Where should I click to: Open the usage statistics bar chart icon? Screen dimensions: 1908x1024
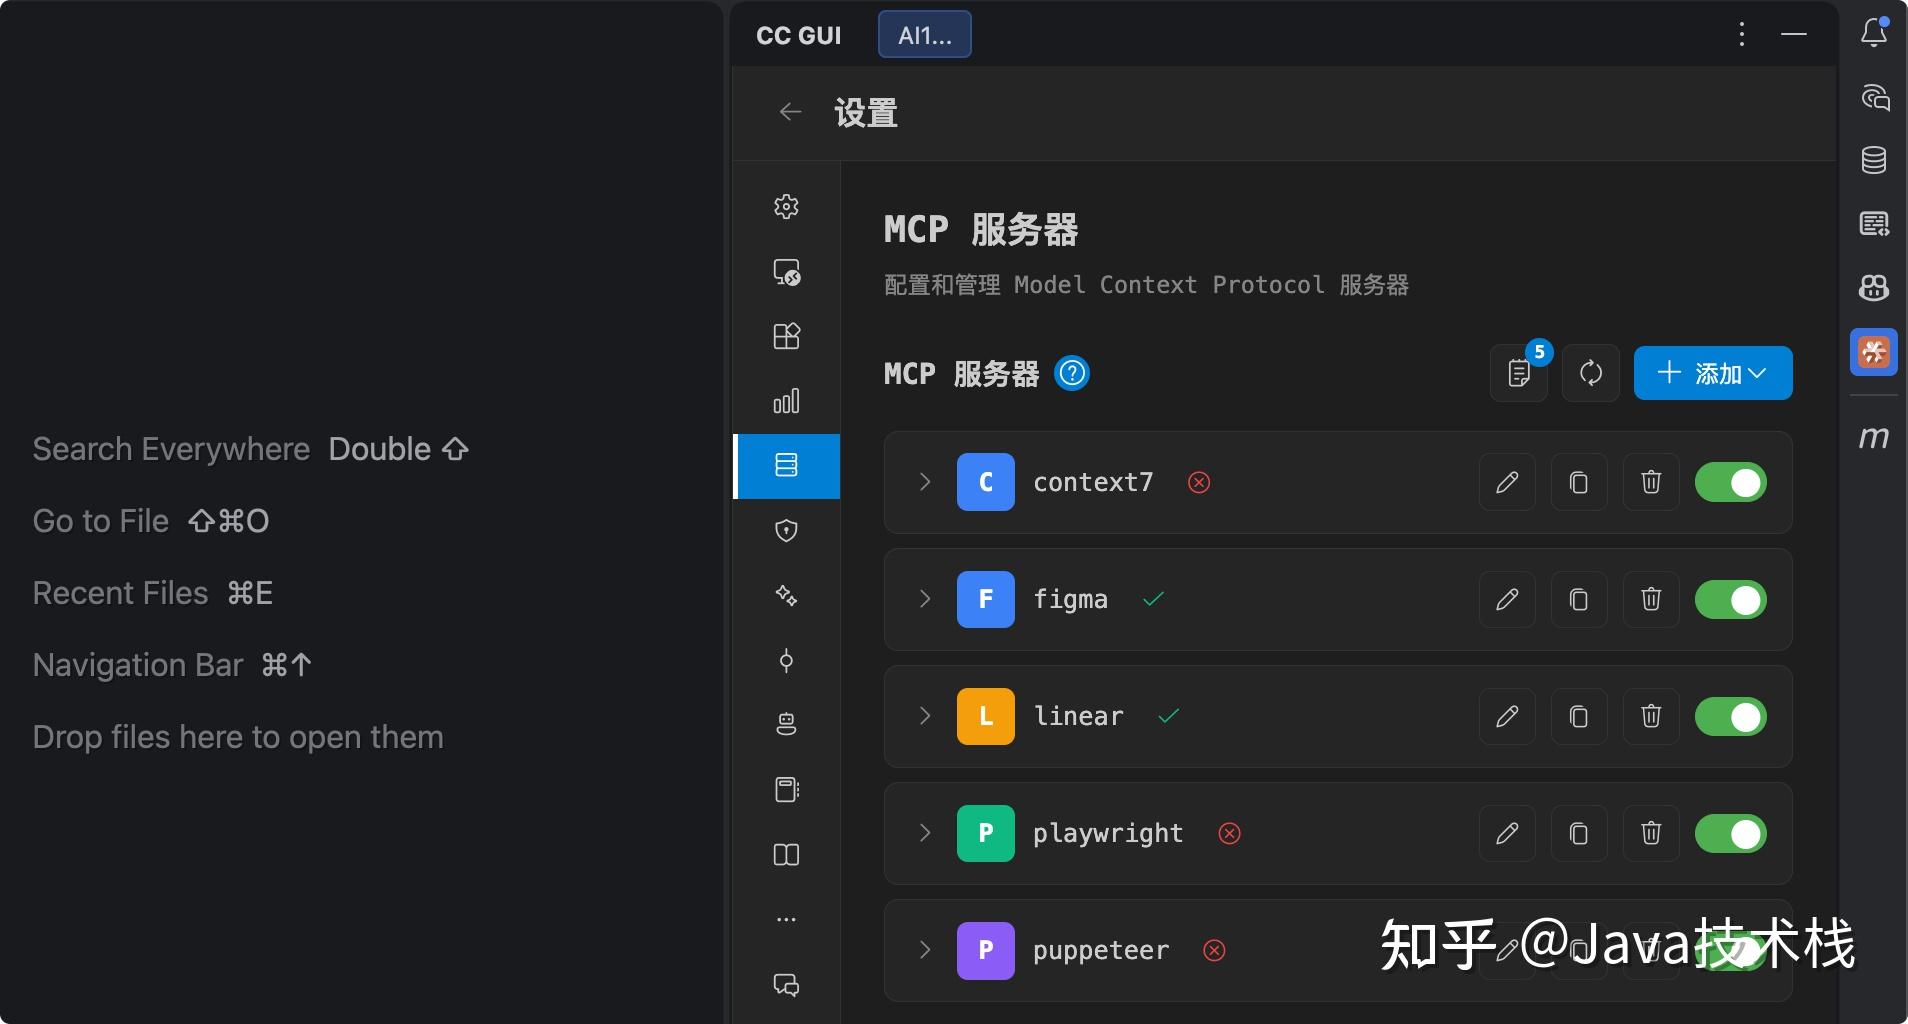pyautogui.click(x=786, y=401)
